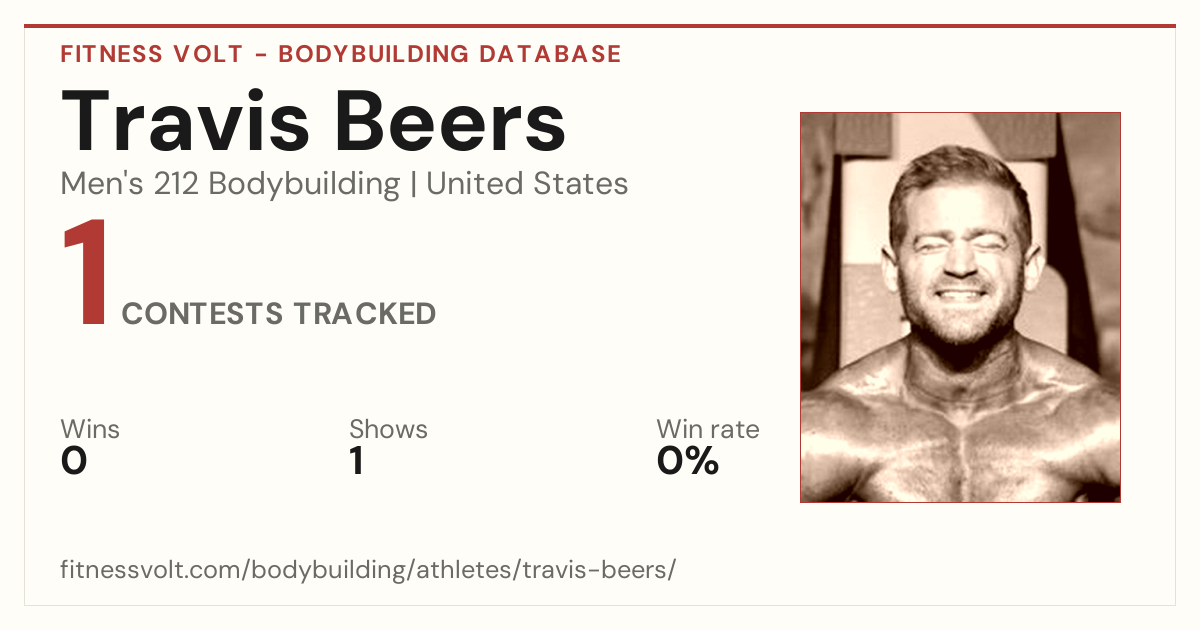This screenshot has width=1200, height=630.
Task: Click the Fitness Volt Bodybuilding Database header
Action: click(x=341, y=54)
